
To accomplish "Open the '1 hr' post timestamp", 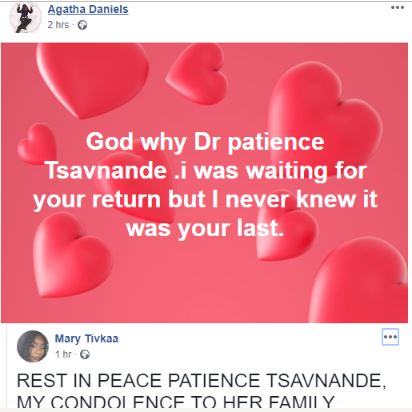I will [x=63, y=354].
